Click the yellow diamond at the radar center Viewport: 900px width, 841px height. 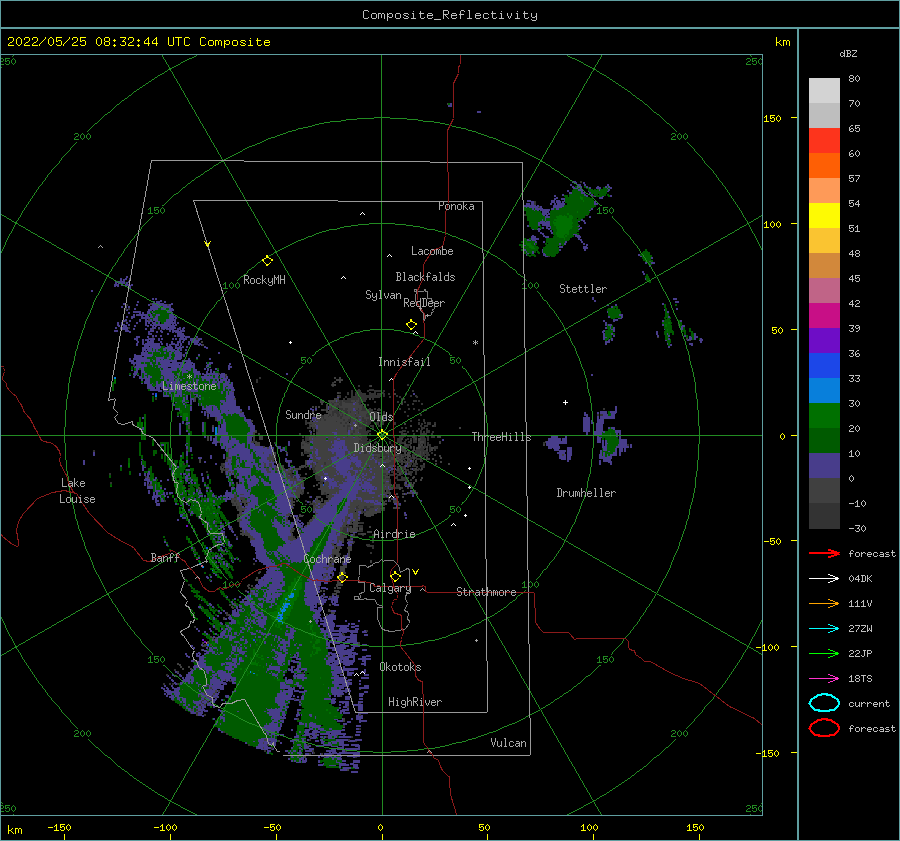coord(382,435)
